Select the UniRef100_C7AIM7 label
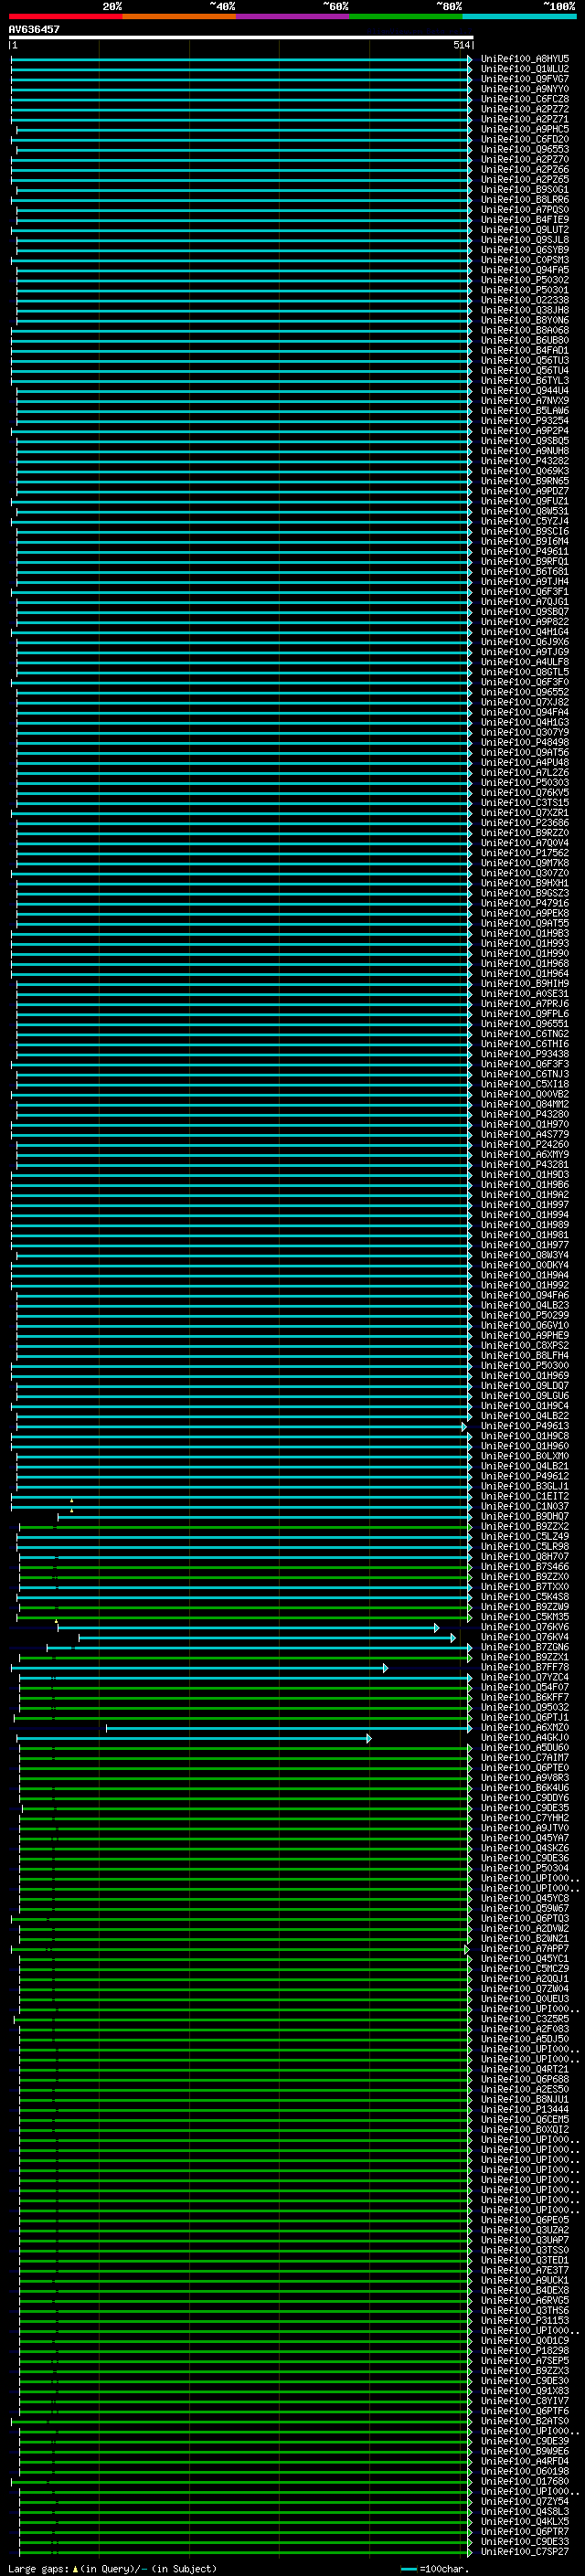The width and height of the screenshot is (585, 2576). pyautogui.click(x=524, y=1758)
